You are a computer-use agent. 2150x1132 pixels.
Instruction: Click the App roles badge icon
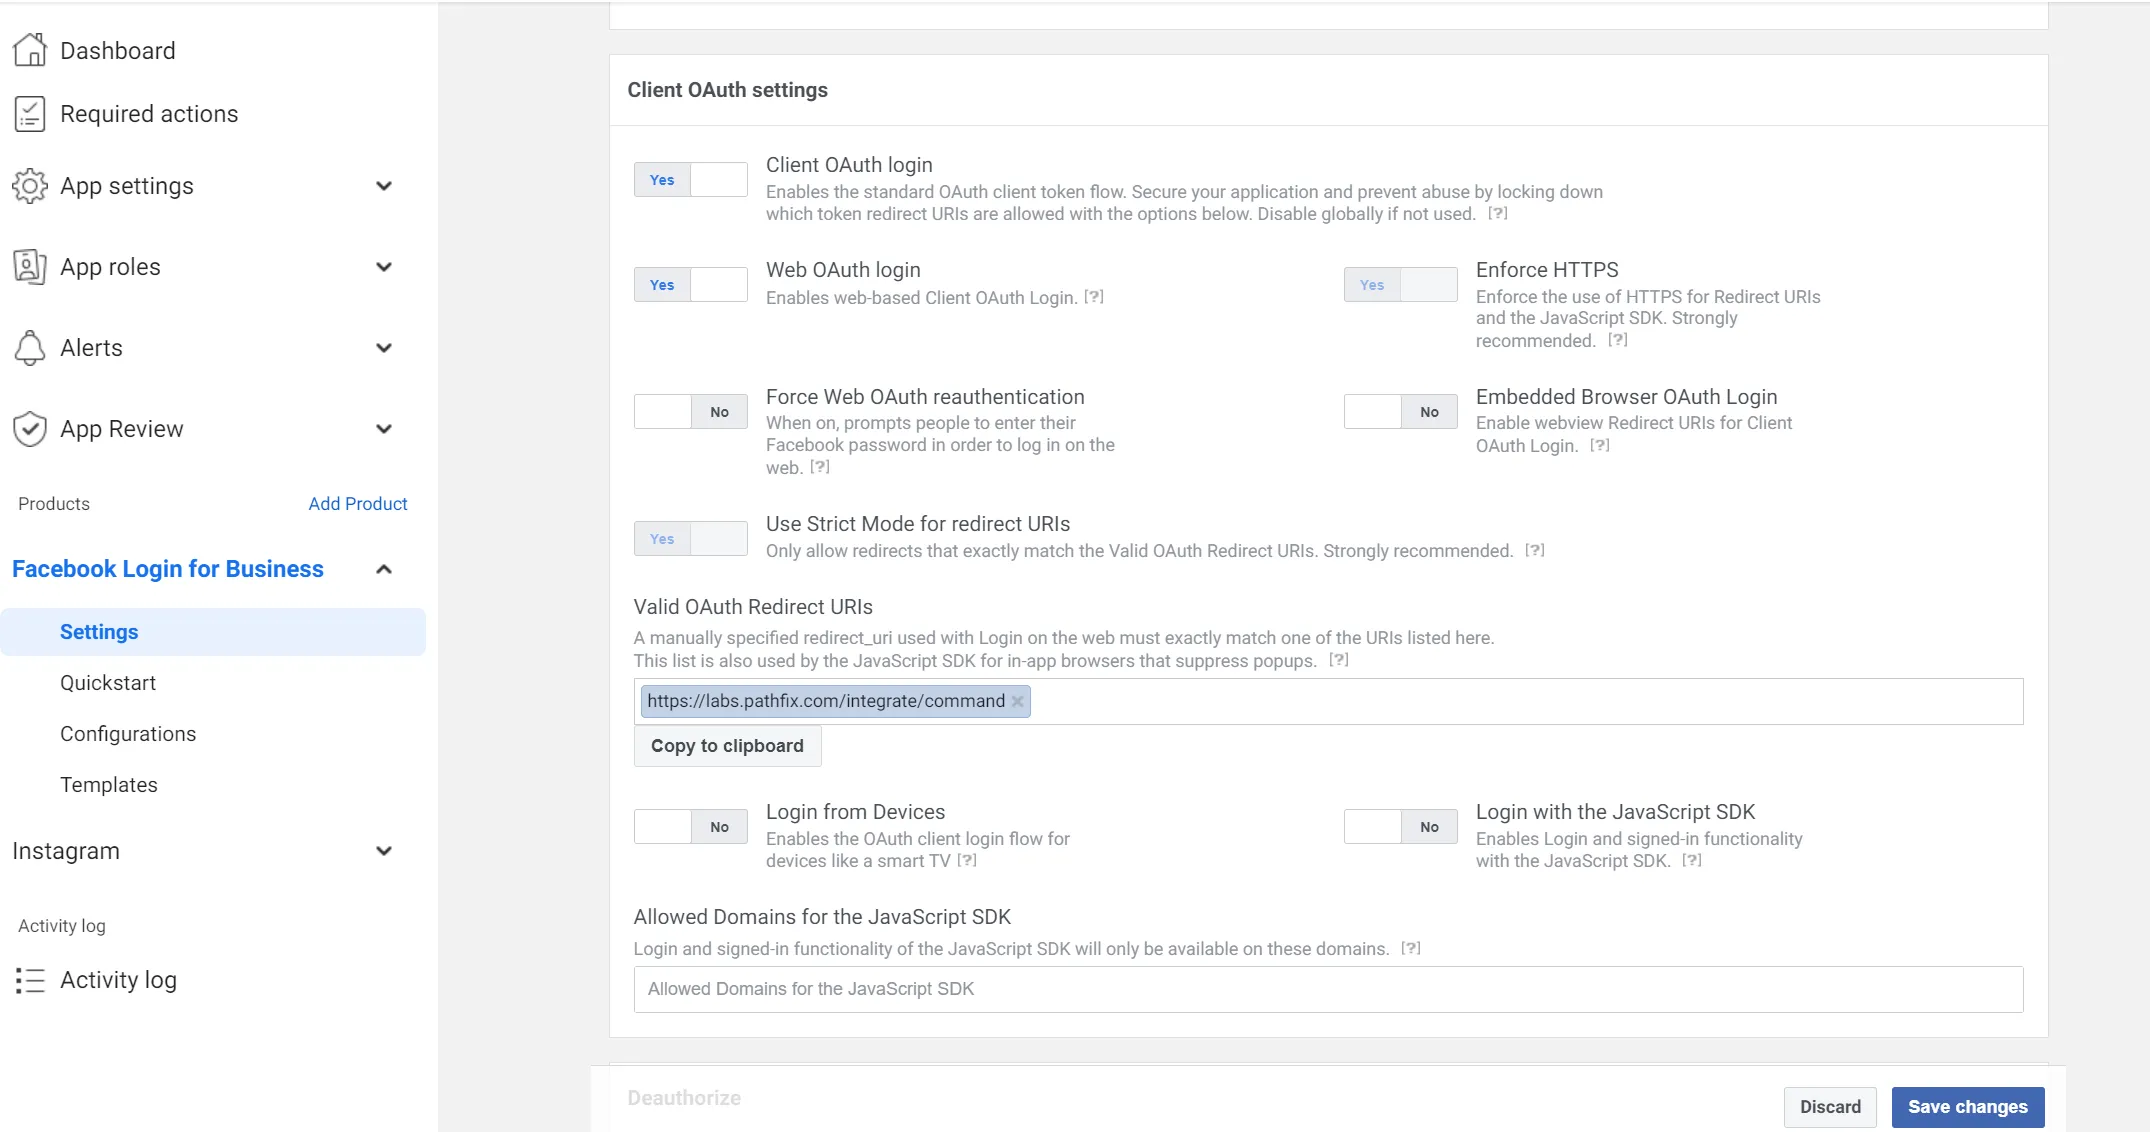30,267
